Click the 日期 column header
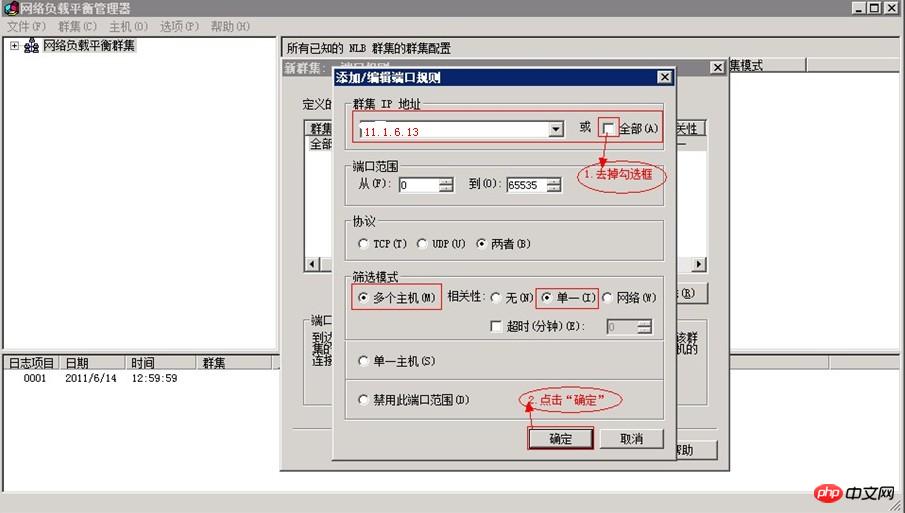Screen dimensions: 905x513 (92, 362)
